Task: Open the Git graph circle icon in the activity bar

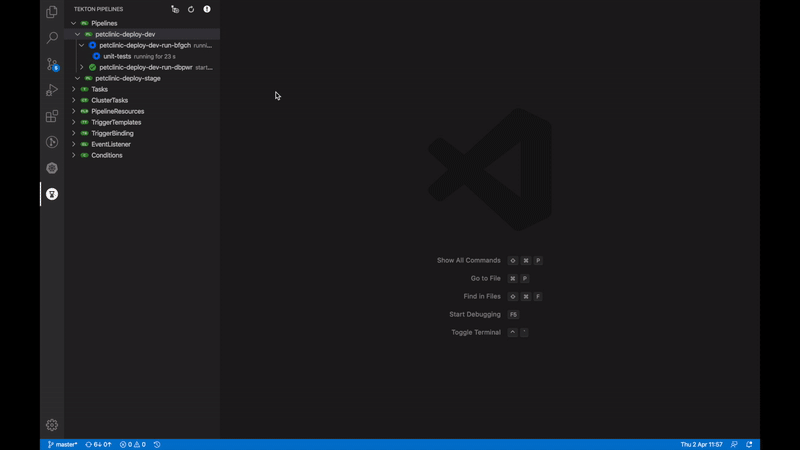Action: (52, 142)
